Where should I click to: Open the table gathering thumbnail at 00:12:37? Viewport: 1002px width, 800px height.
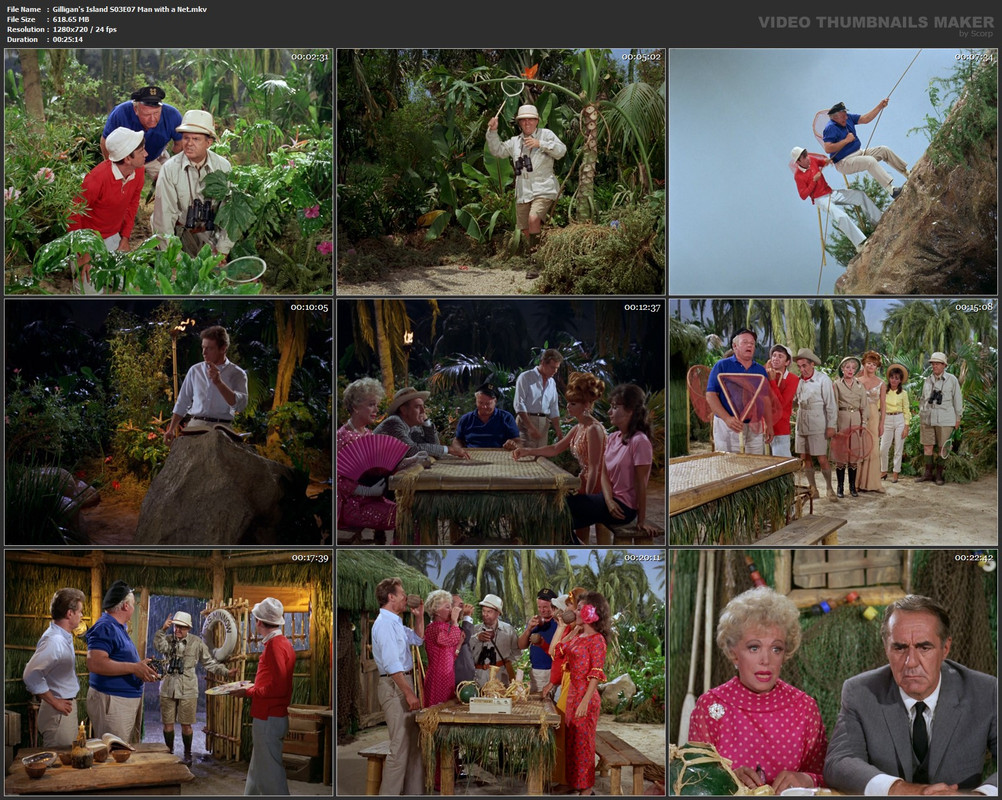click(x=501, y=422)
